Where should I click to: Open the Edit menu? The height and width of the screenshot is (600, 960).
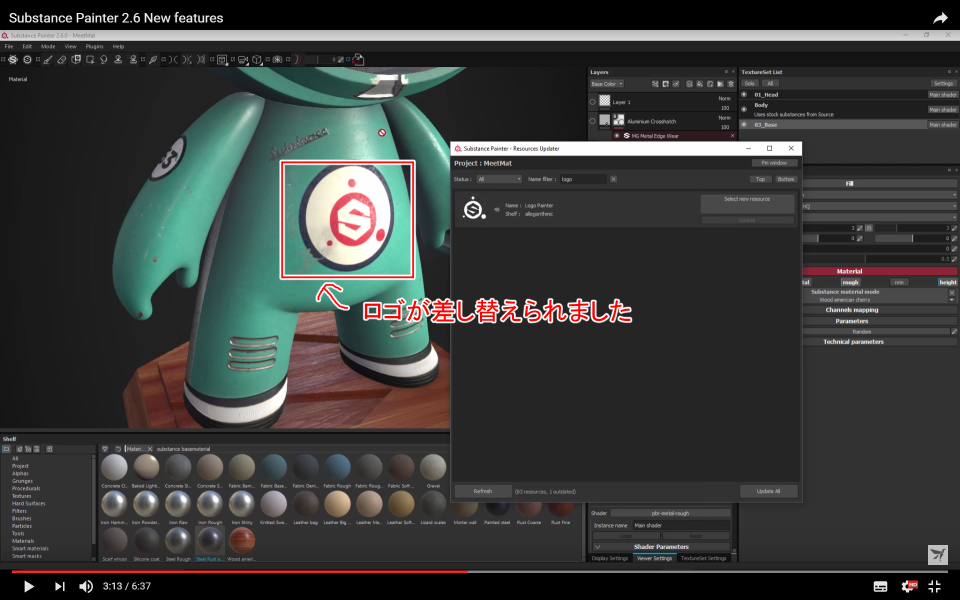point(27,47)
